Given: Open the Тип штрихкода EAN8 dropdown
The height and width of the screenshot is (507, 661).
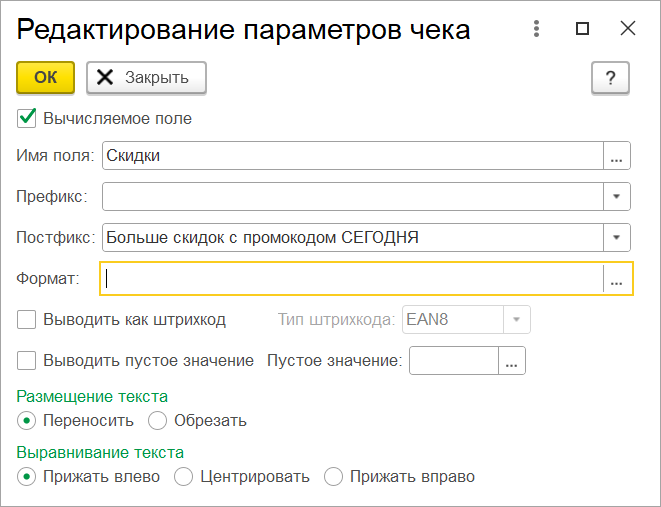Looking at the screenshot, I should pos(517,320).
